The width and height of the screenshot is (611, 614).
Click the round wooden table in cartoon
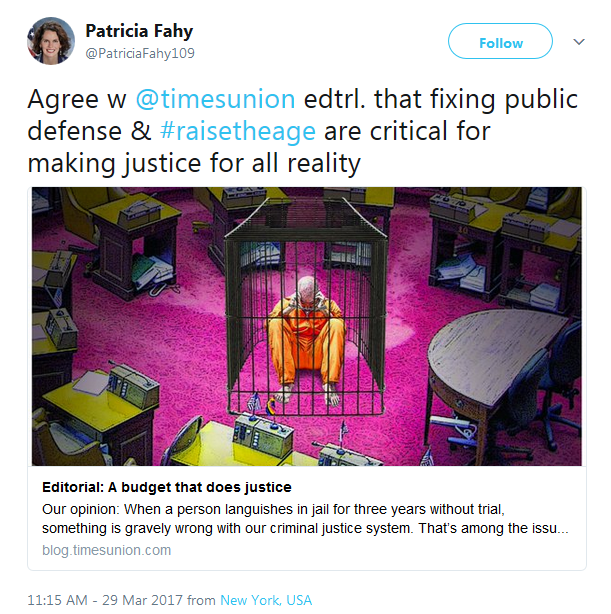tap(494, 356)
